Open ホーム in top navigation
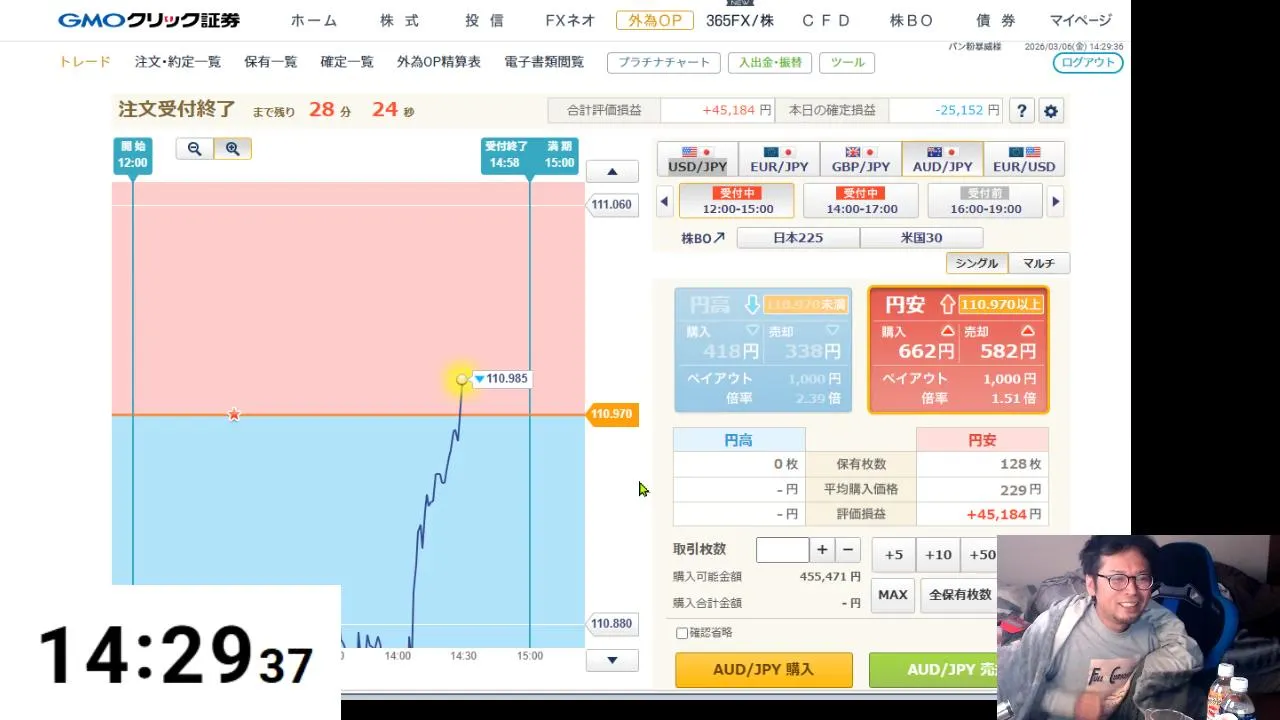This screenshot has height=720, width=1280. click(314, 20)
